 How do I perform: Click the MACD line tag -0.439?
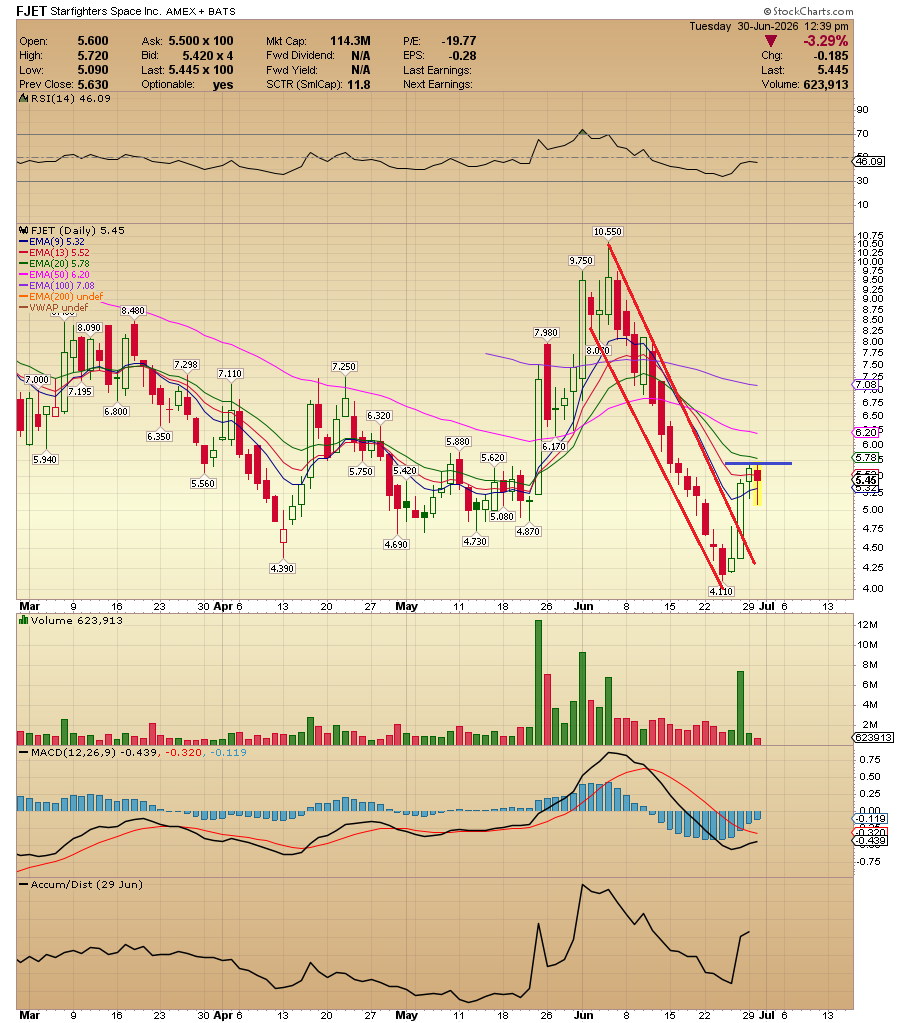click(871, 840)
